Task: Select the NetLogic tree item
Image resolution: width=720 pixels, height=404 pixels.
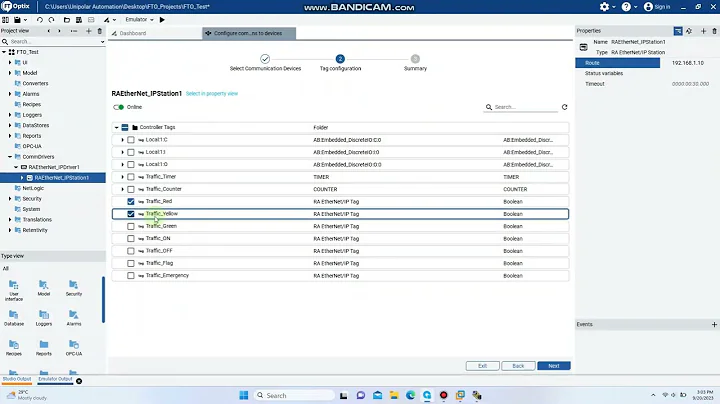Action: [33, 188]
